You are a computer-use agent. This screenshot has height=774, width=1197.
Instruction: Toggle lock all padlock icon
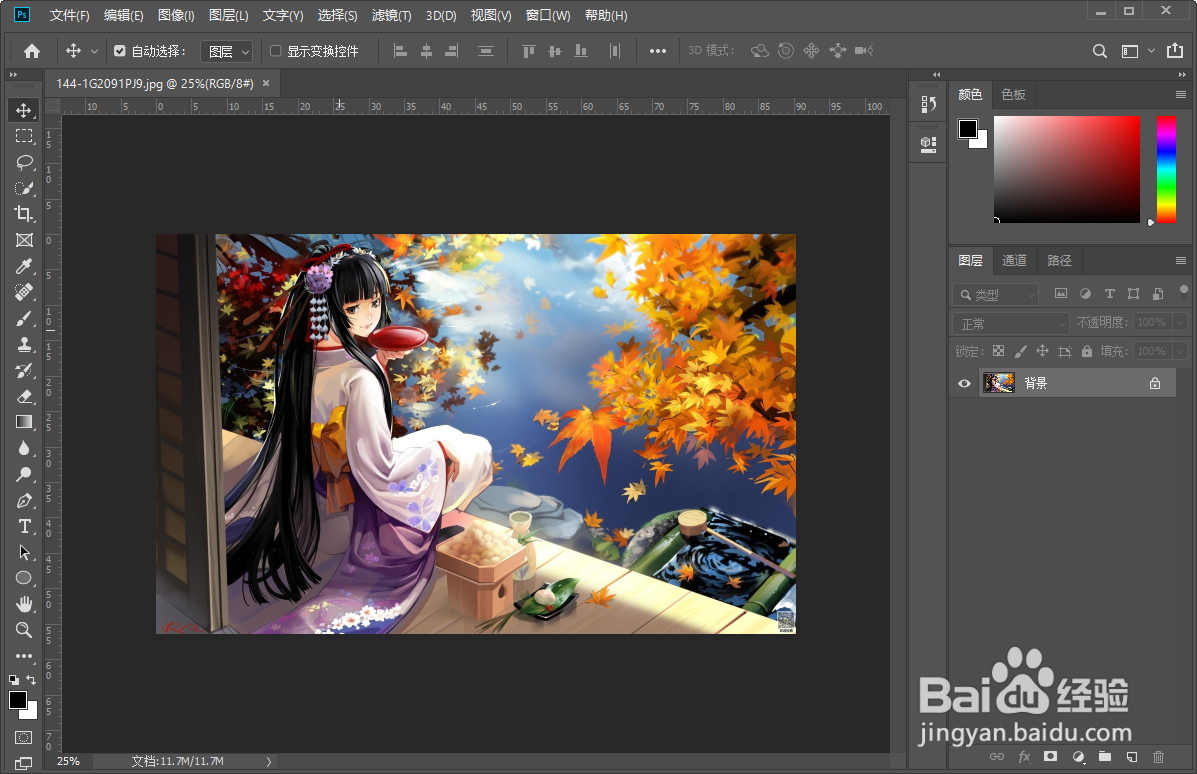tap(1086, 351)
